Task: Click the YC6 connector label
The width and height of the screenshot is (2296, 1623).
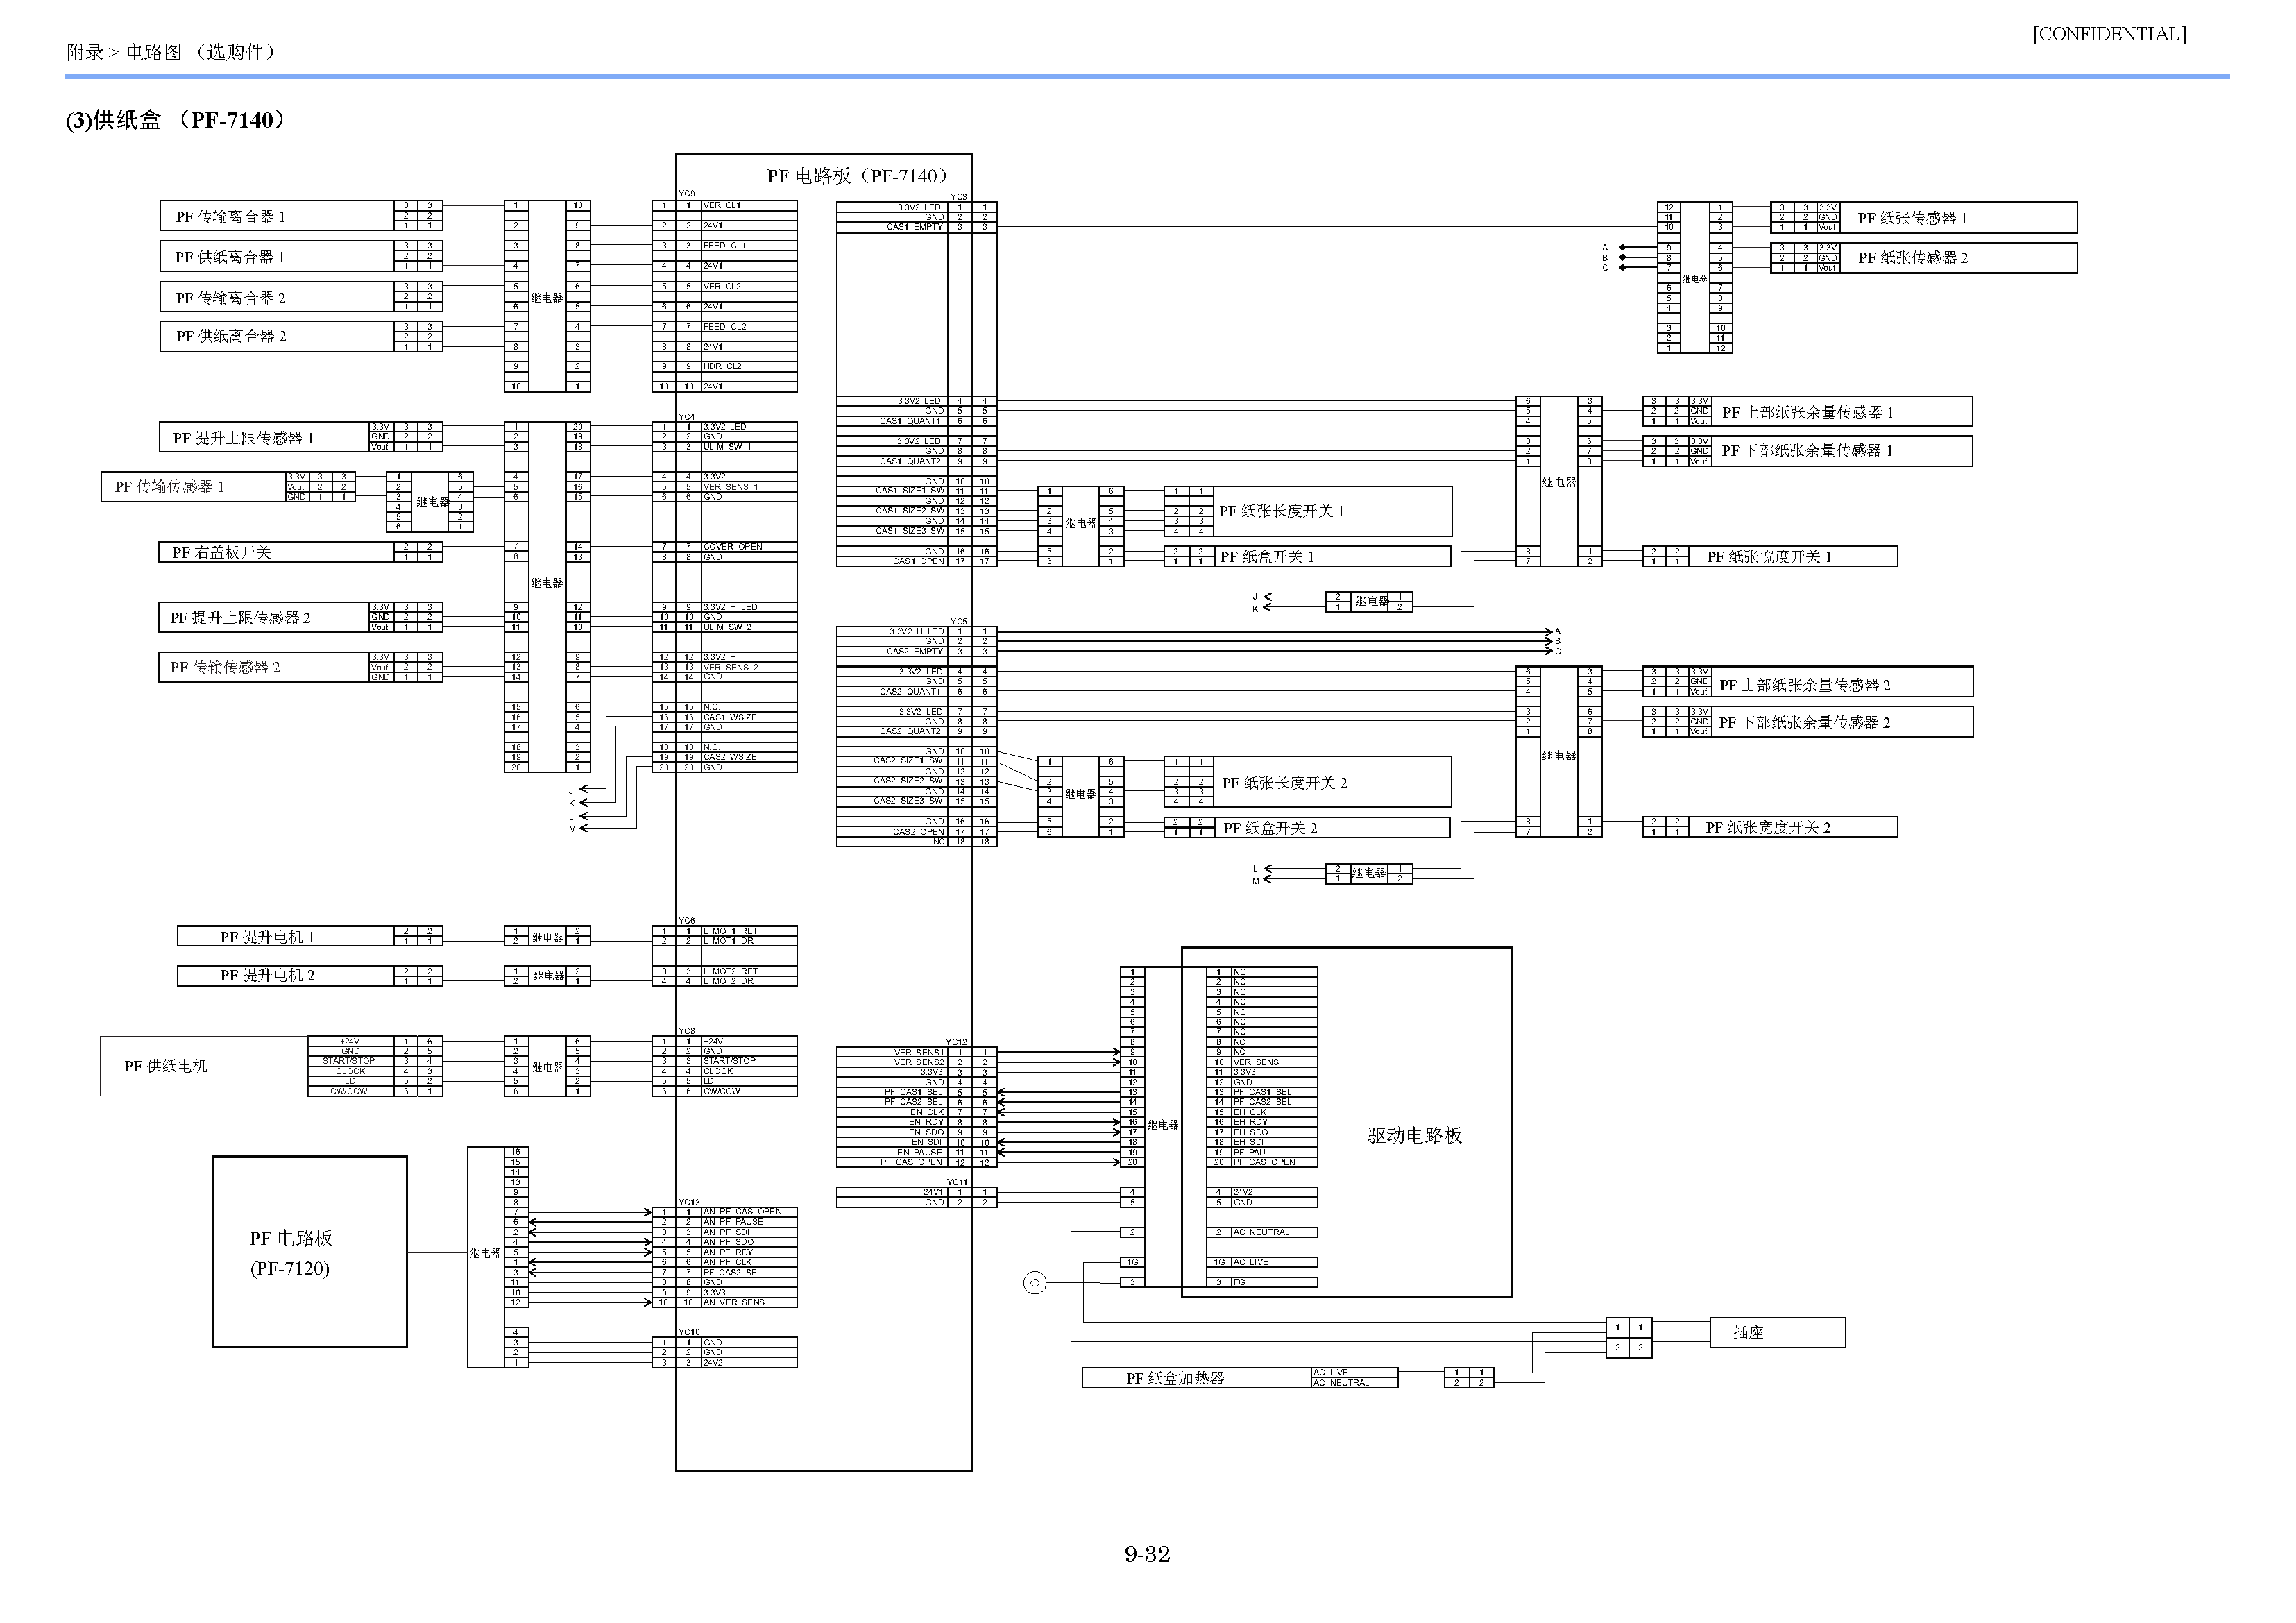Action: coord(687,921)
